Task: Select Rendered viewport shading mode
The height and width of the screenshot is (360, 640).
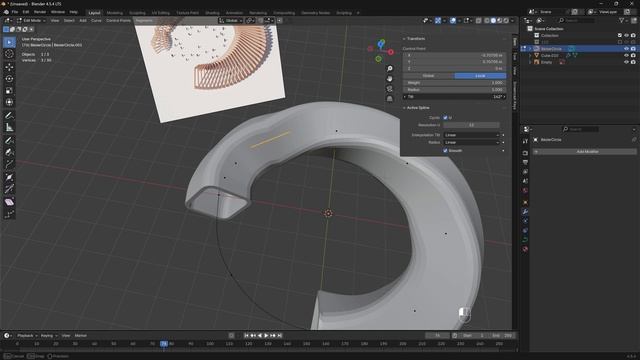Action: pyautogui.click(x=506, y=20)
